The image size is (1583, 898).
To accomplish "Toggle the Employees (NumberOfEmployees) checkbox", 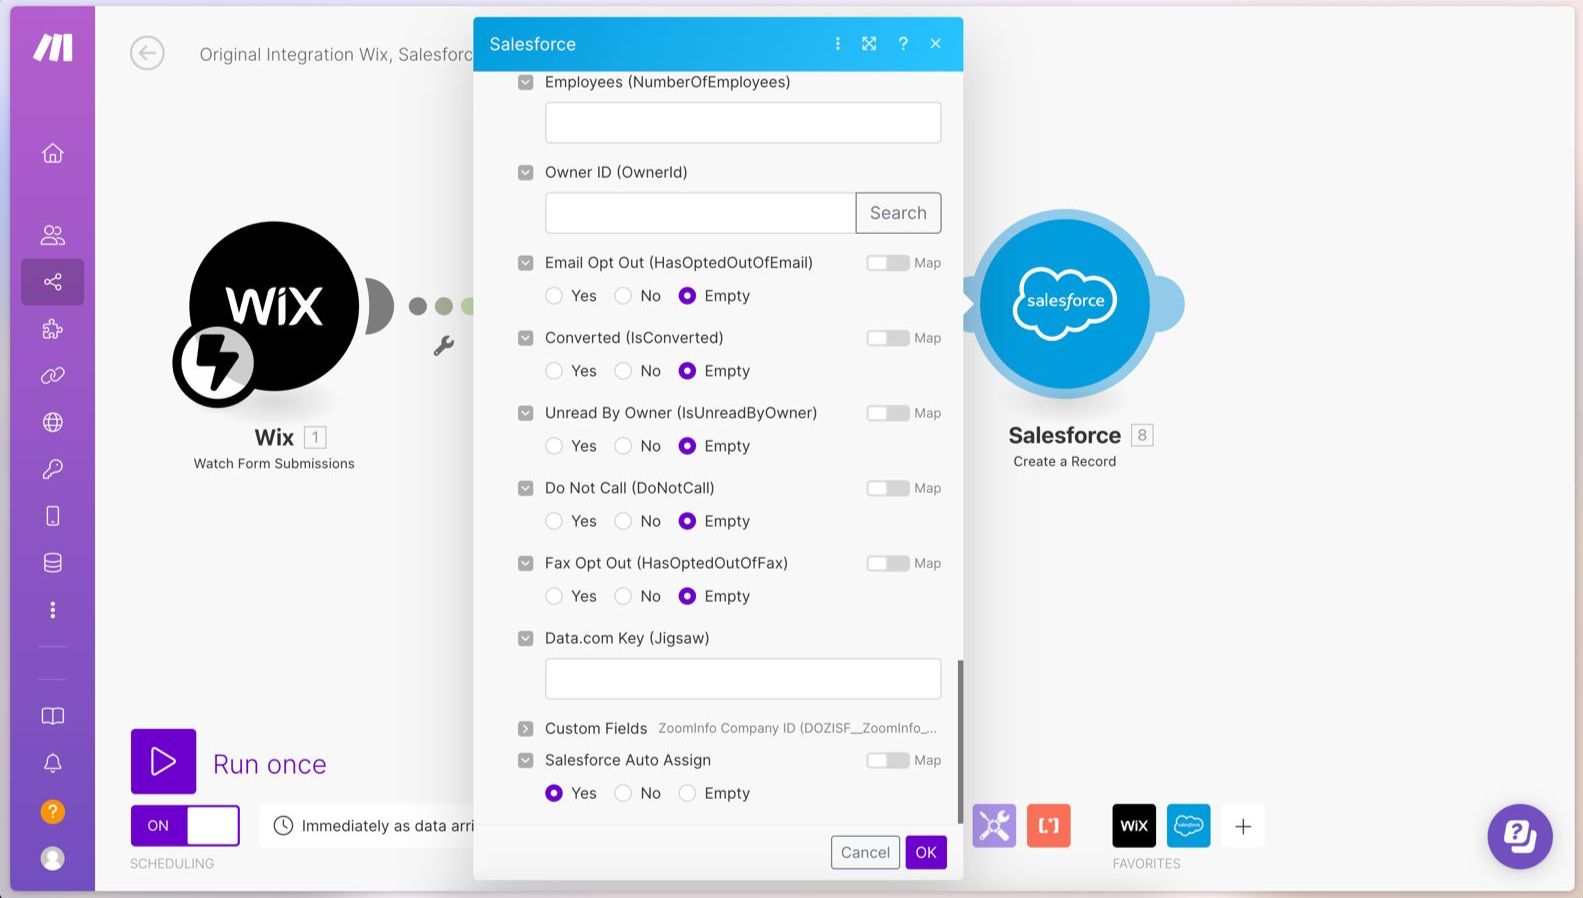I will [x=525, y=82].
